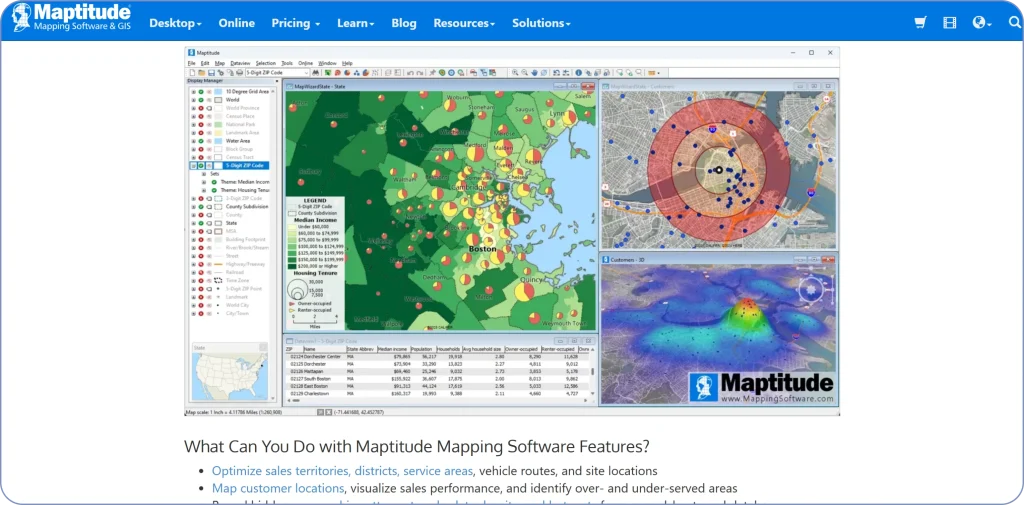Open 'Optimize sales territories, districts, service areas' link
Image resolution: width=1024 pixels, height=505 pixels.
click(342, 470)
